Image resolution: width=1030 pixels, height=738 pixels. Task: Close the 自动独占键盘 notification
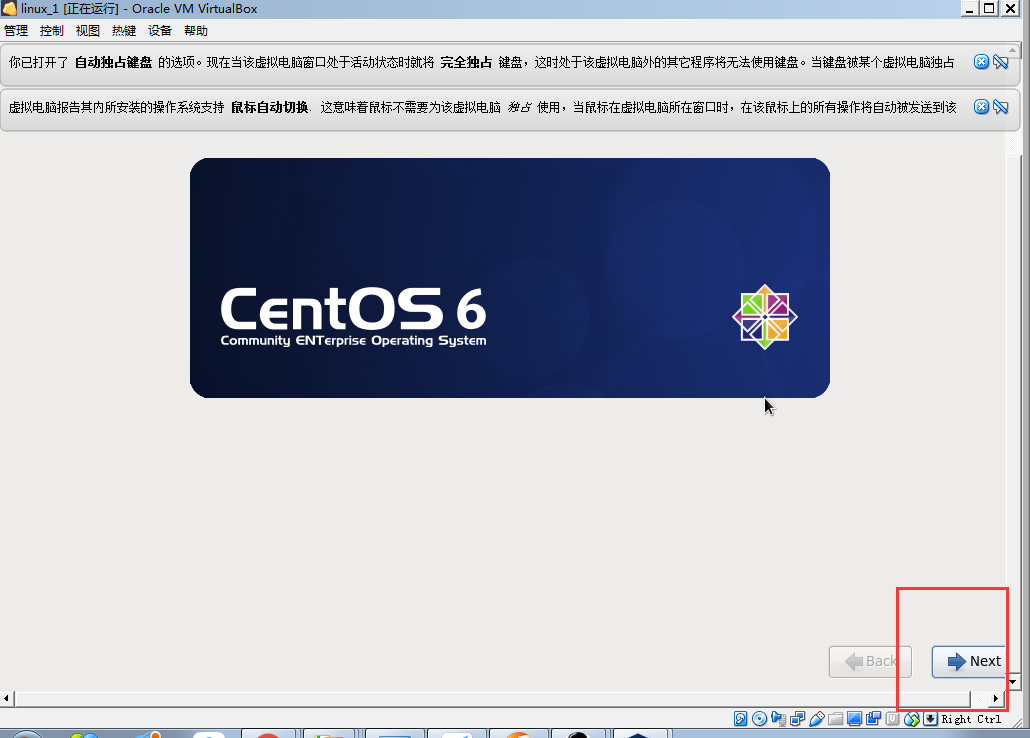coord(981,62)
